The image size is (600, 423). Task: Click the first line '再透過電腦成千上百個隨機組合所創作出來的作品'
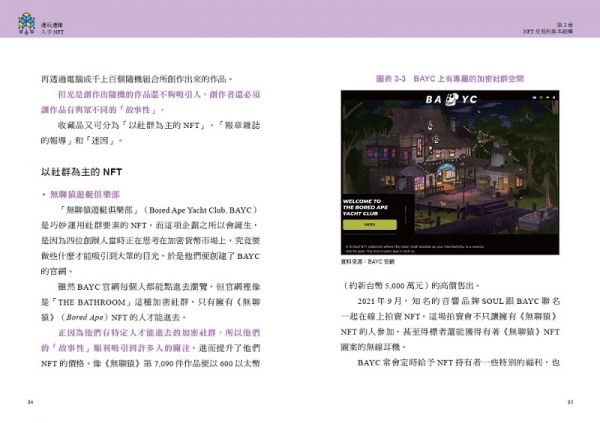[x=137, y=79]
